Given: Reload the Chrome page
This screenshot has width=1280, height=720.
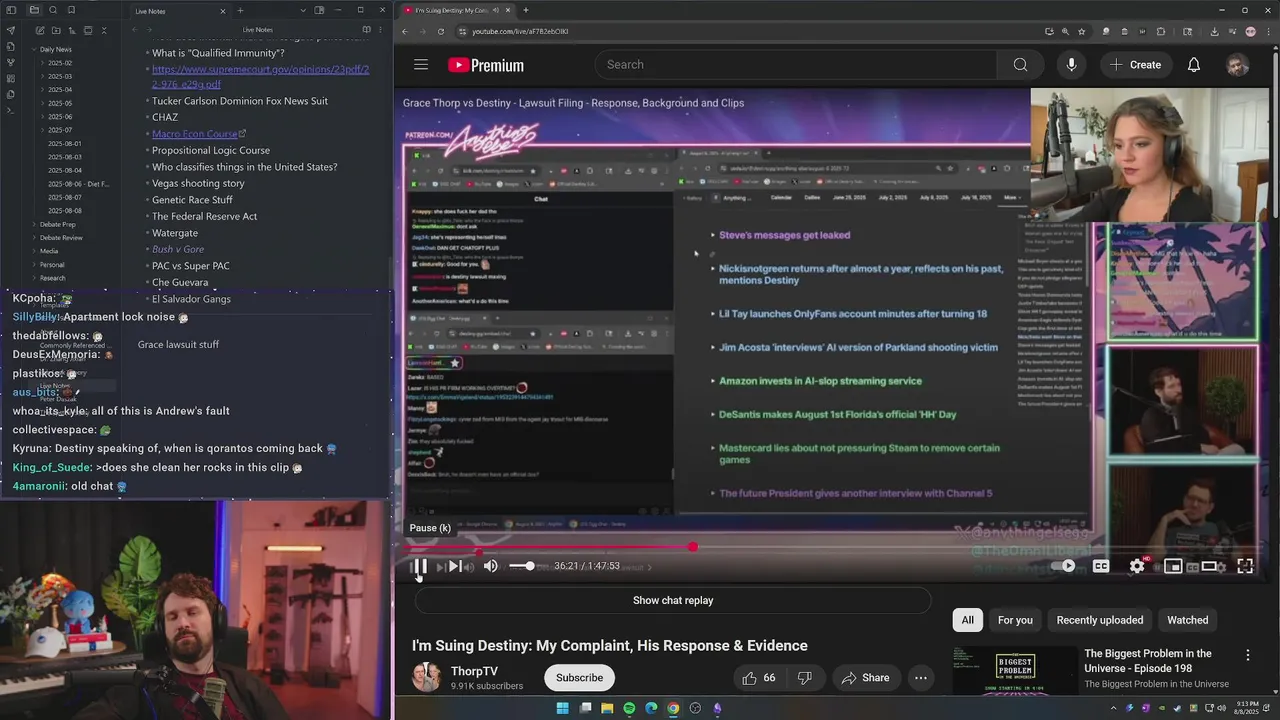Looking at the screenshot, I should 440,31.
